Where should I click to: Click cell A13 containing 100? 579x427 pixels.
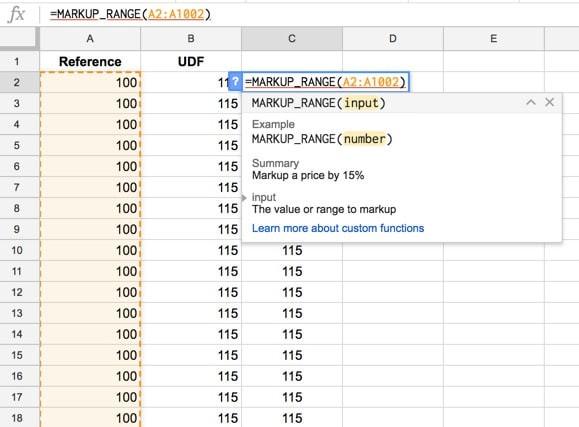[90, 313]
